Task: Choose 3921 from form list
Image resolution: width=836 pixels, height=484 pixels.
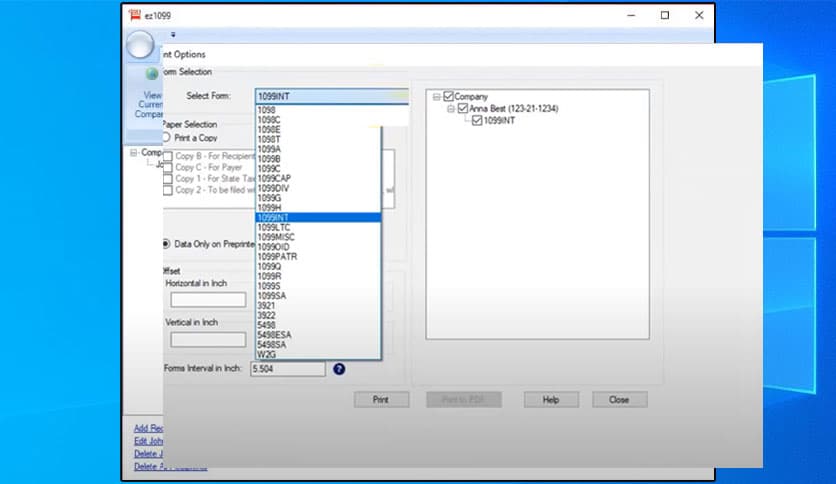Action: coord(318,305)
